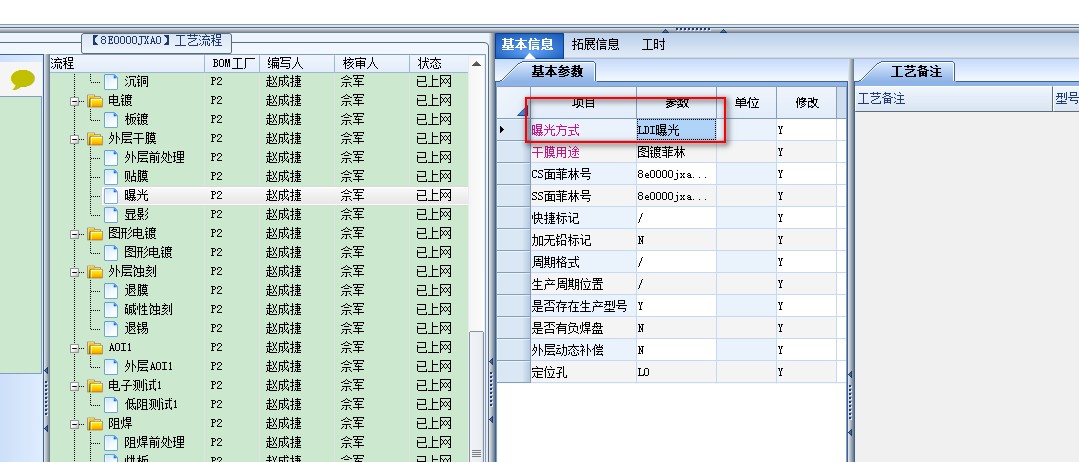Collapse the 电镀 tree node
Image resolution: width=1079 pixels, height=462 pixels.
74,101
